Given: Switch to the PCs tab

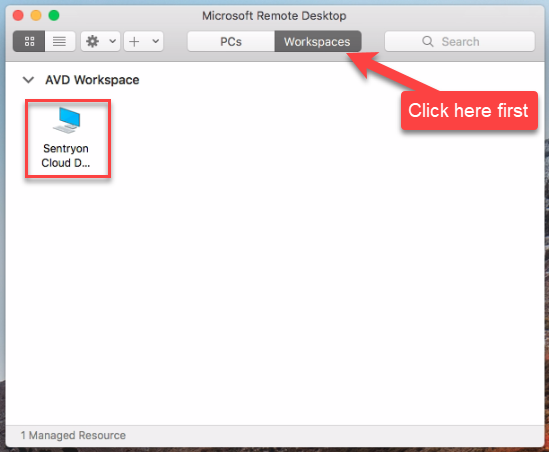Looking at the screenshot, I should 231,42.
